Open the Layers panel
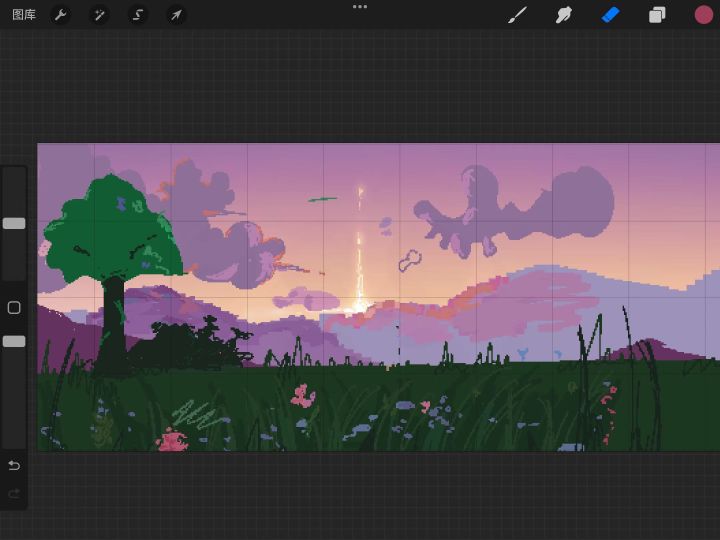Viewport: 720px width, 540px height. (657, 15)
